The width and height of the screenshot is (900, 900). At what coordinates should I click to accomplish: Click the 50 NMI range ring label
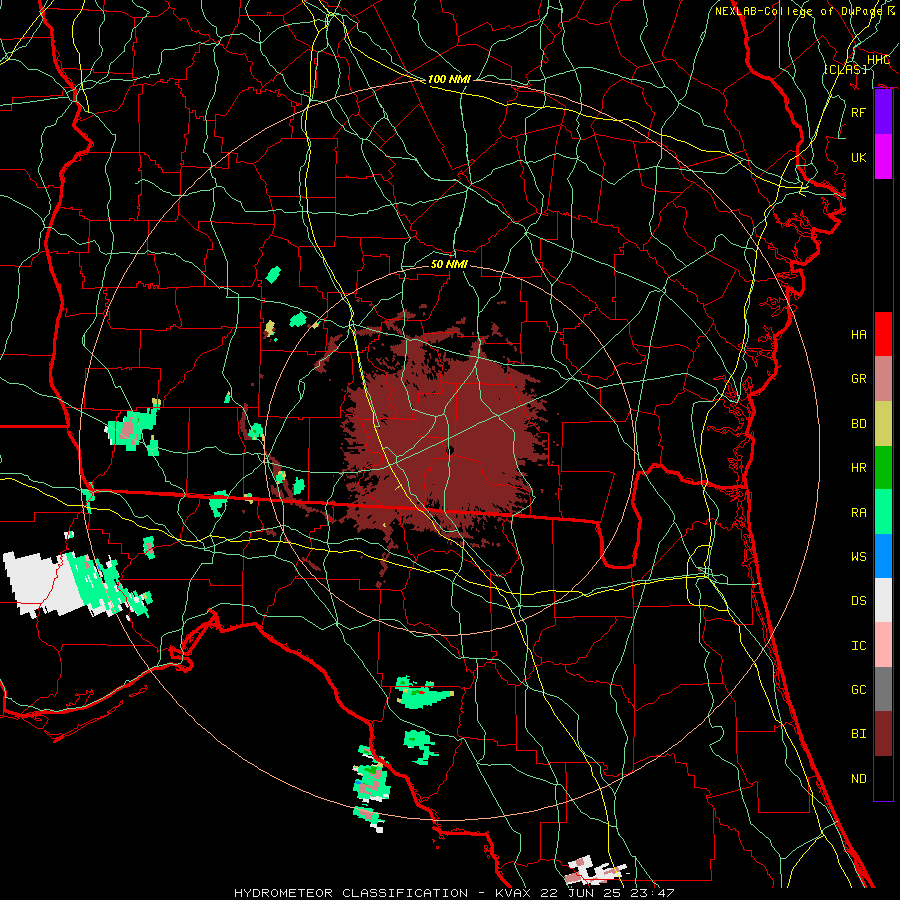(449, 264)
